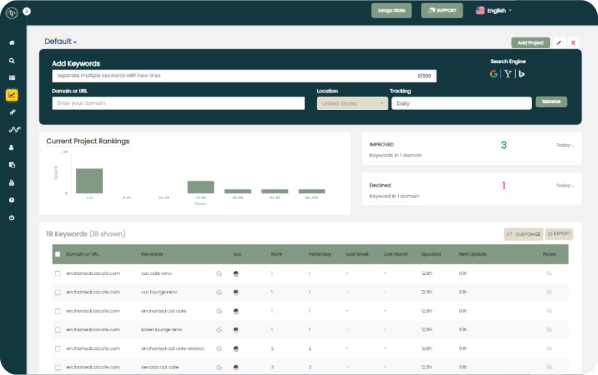This screenshot has height=375, width=598.
Task: Select the highlighted rank tracker chart icon
Action: tap(12, 95)
